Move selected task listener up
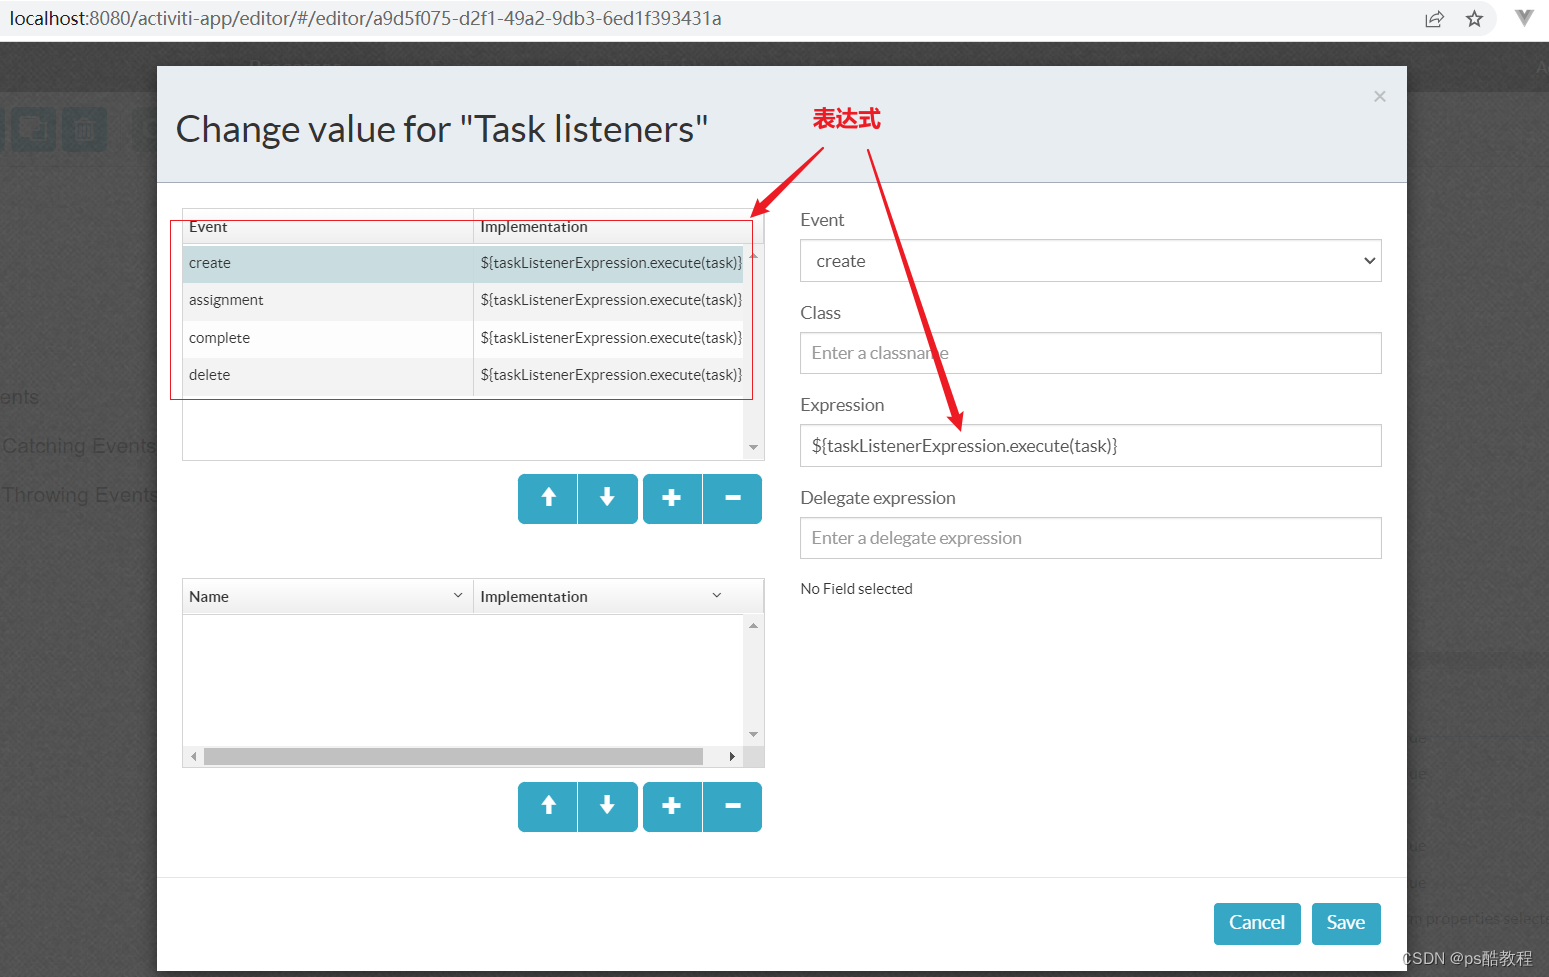Viewport: 1549px width, 977px height. click(548, 498)
